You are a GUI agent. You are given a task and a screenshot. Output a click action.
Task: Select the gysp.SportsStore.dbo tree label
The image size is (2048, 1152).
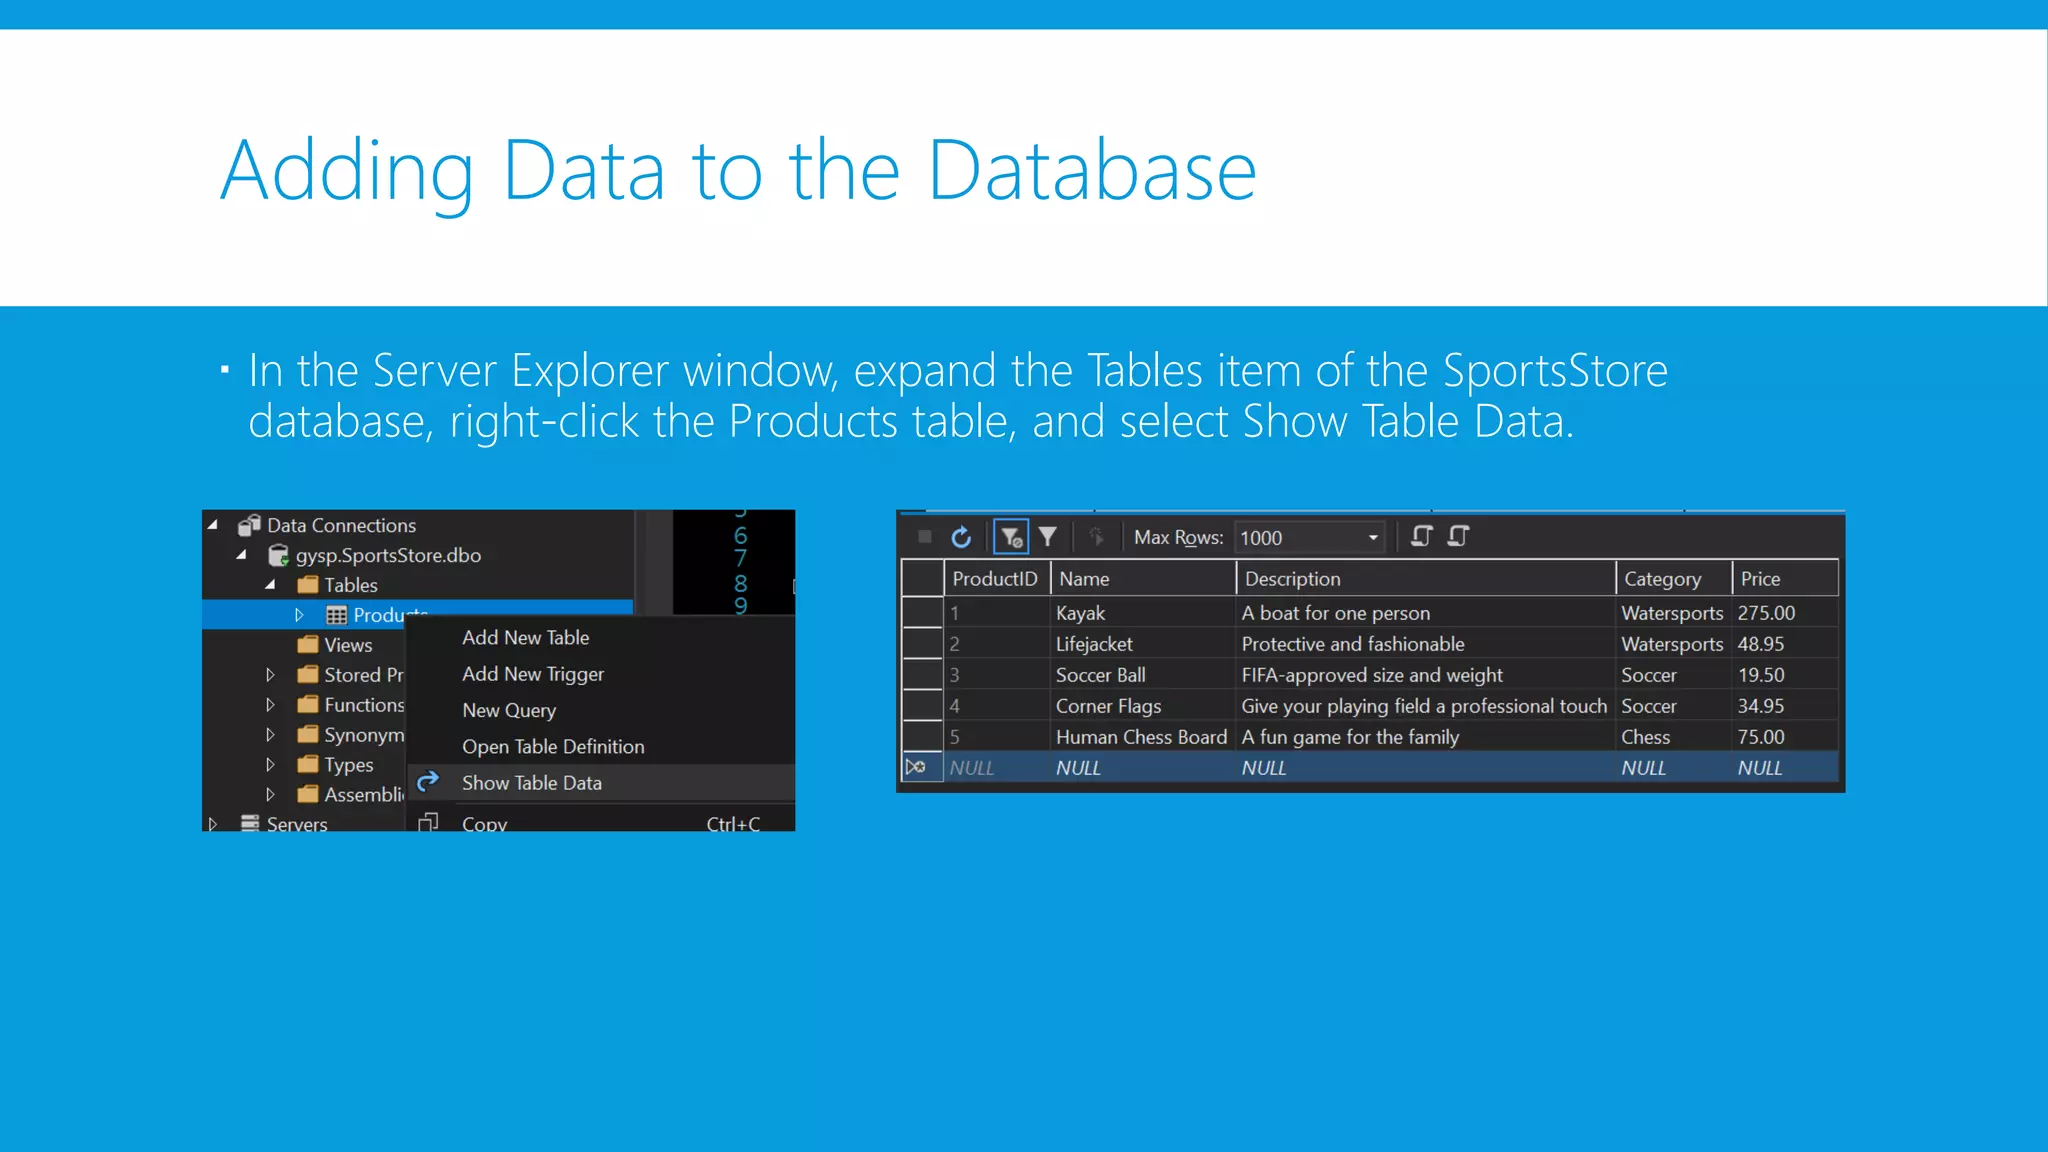pyautogui.click(x=388, y=555)
